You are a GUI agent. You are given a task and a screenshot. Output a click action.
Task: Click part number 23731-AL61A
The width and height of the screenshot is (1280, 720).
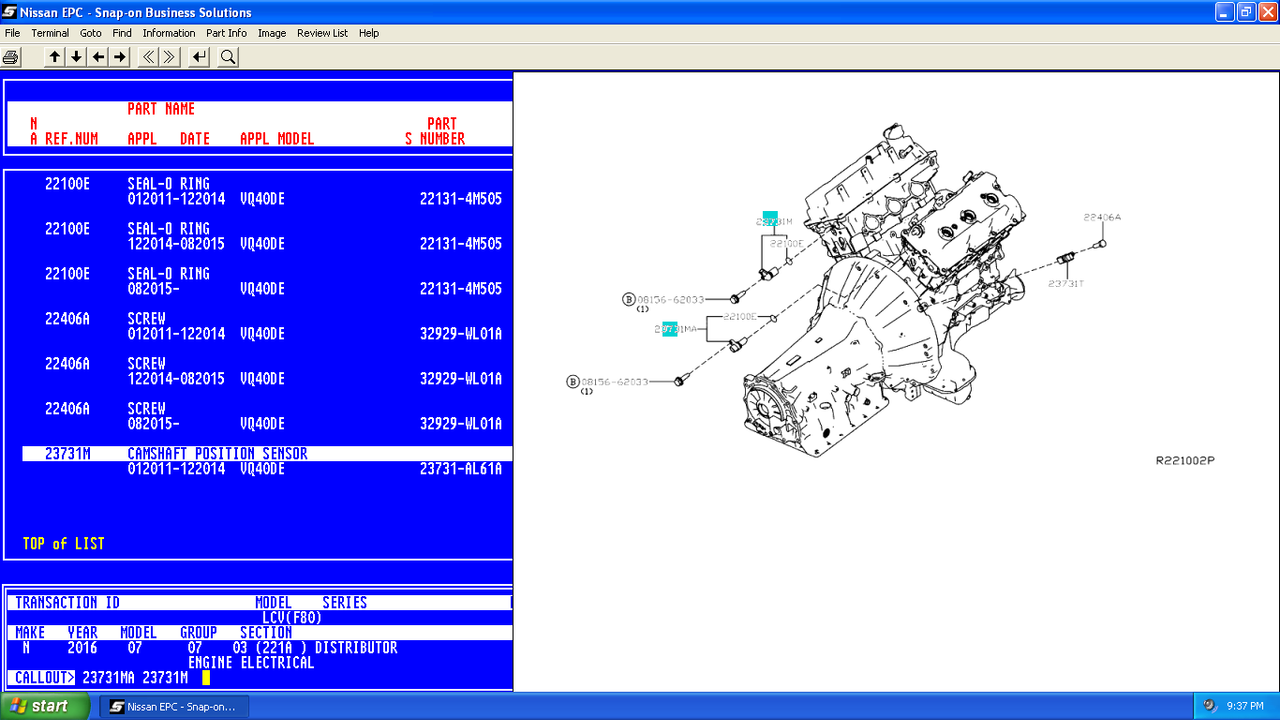[461, 469]
